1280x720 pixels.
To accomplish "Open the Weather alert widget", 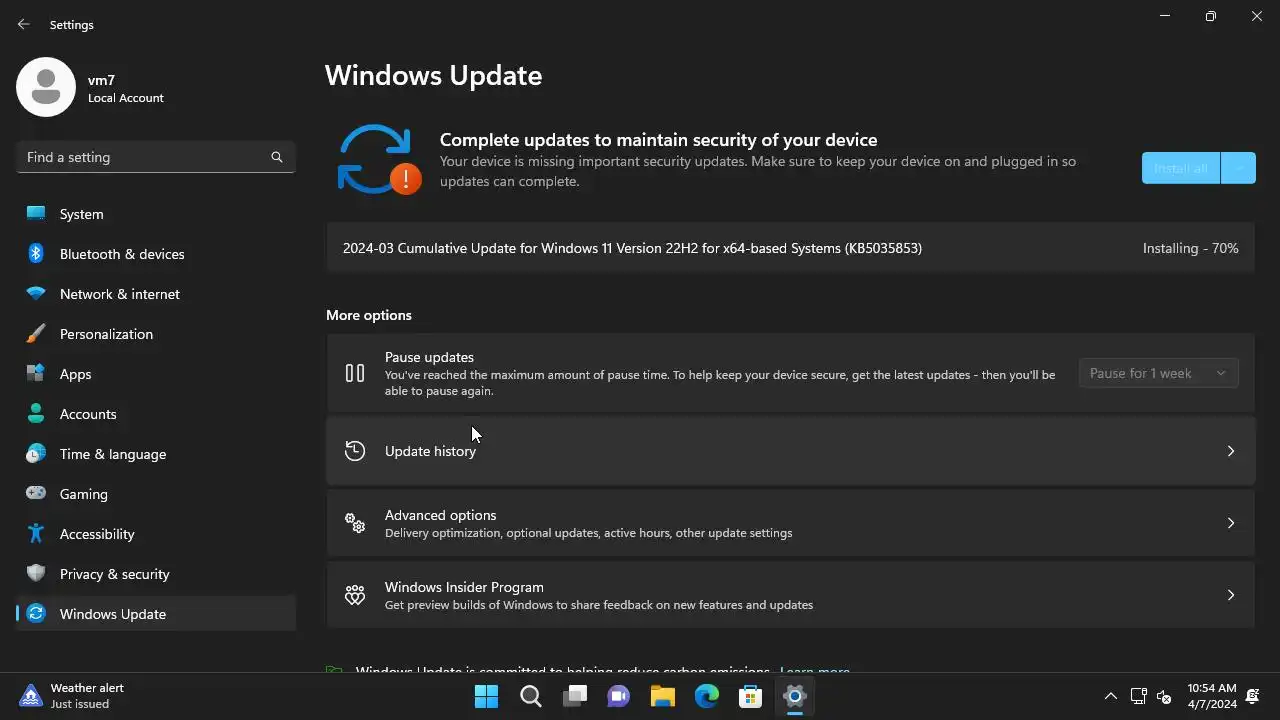I will pyautogui.click(x=73, y=696).
